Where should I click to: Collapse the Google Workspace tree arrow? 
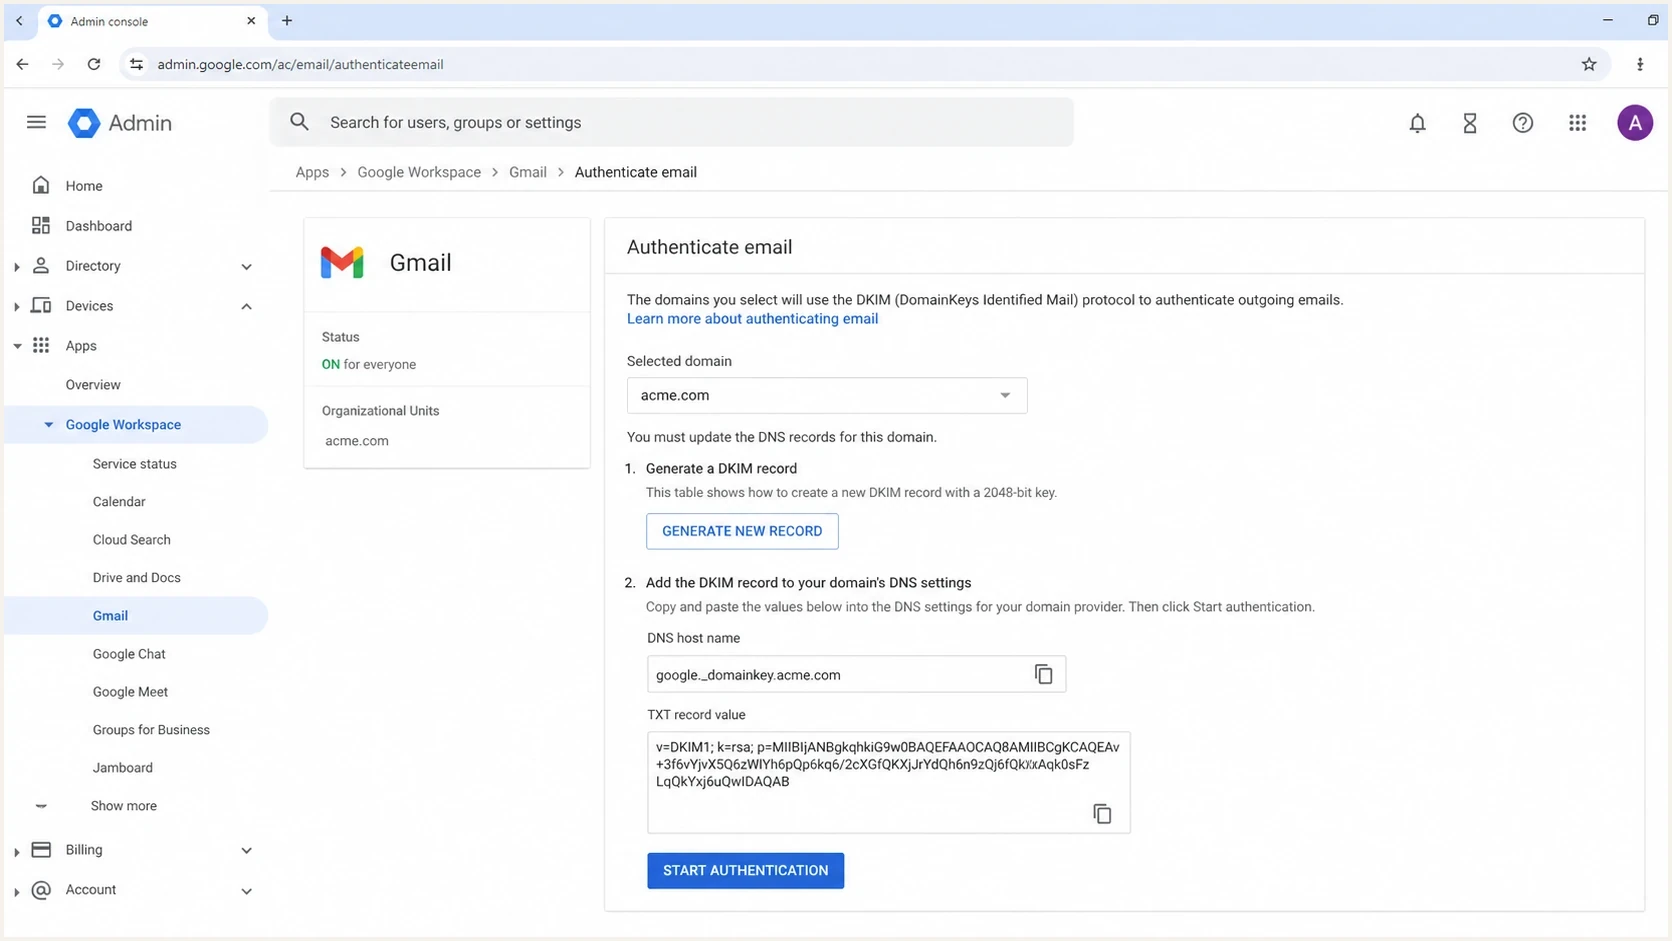pyautogui.click(x=48, y=424)
